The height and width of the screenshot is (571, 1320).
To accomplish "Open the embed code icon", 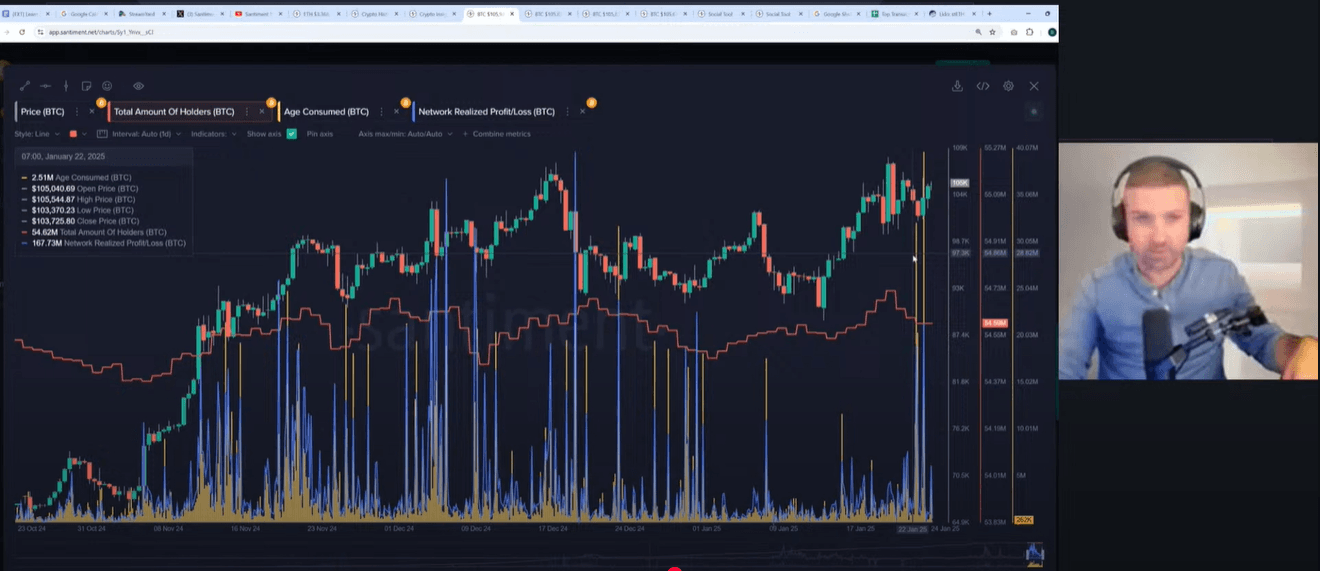I will pos(983,87).
